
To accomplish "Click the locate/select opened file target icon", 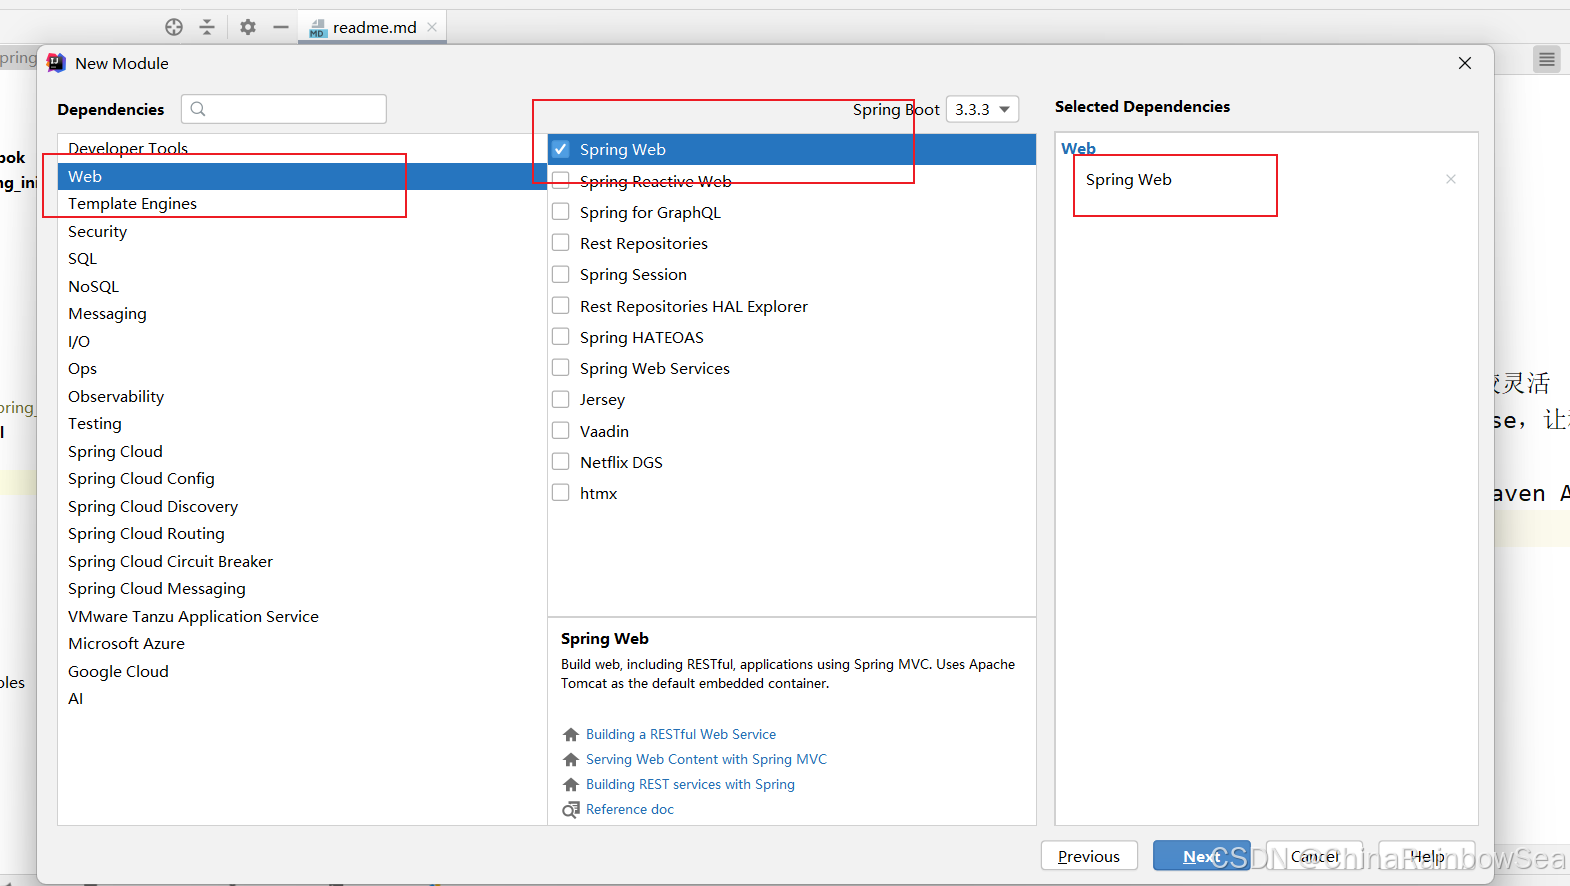I will pos(174,27).
